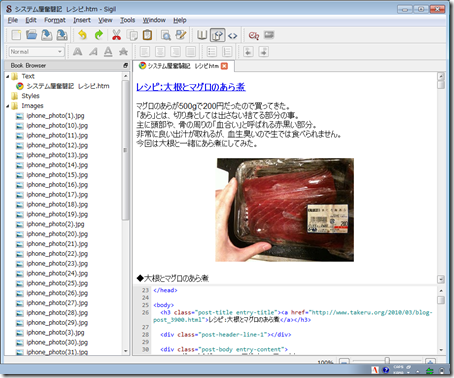Open the Meta Editor pencil icon
The width and height of the screenshot is (454, 378).
click(181, 35)
